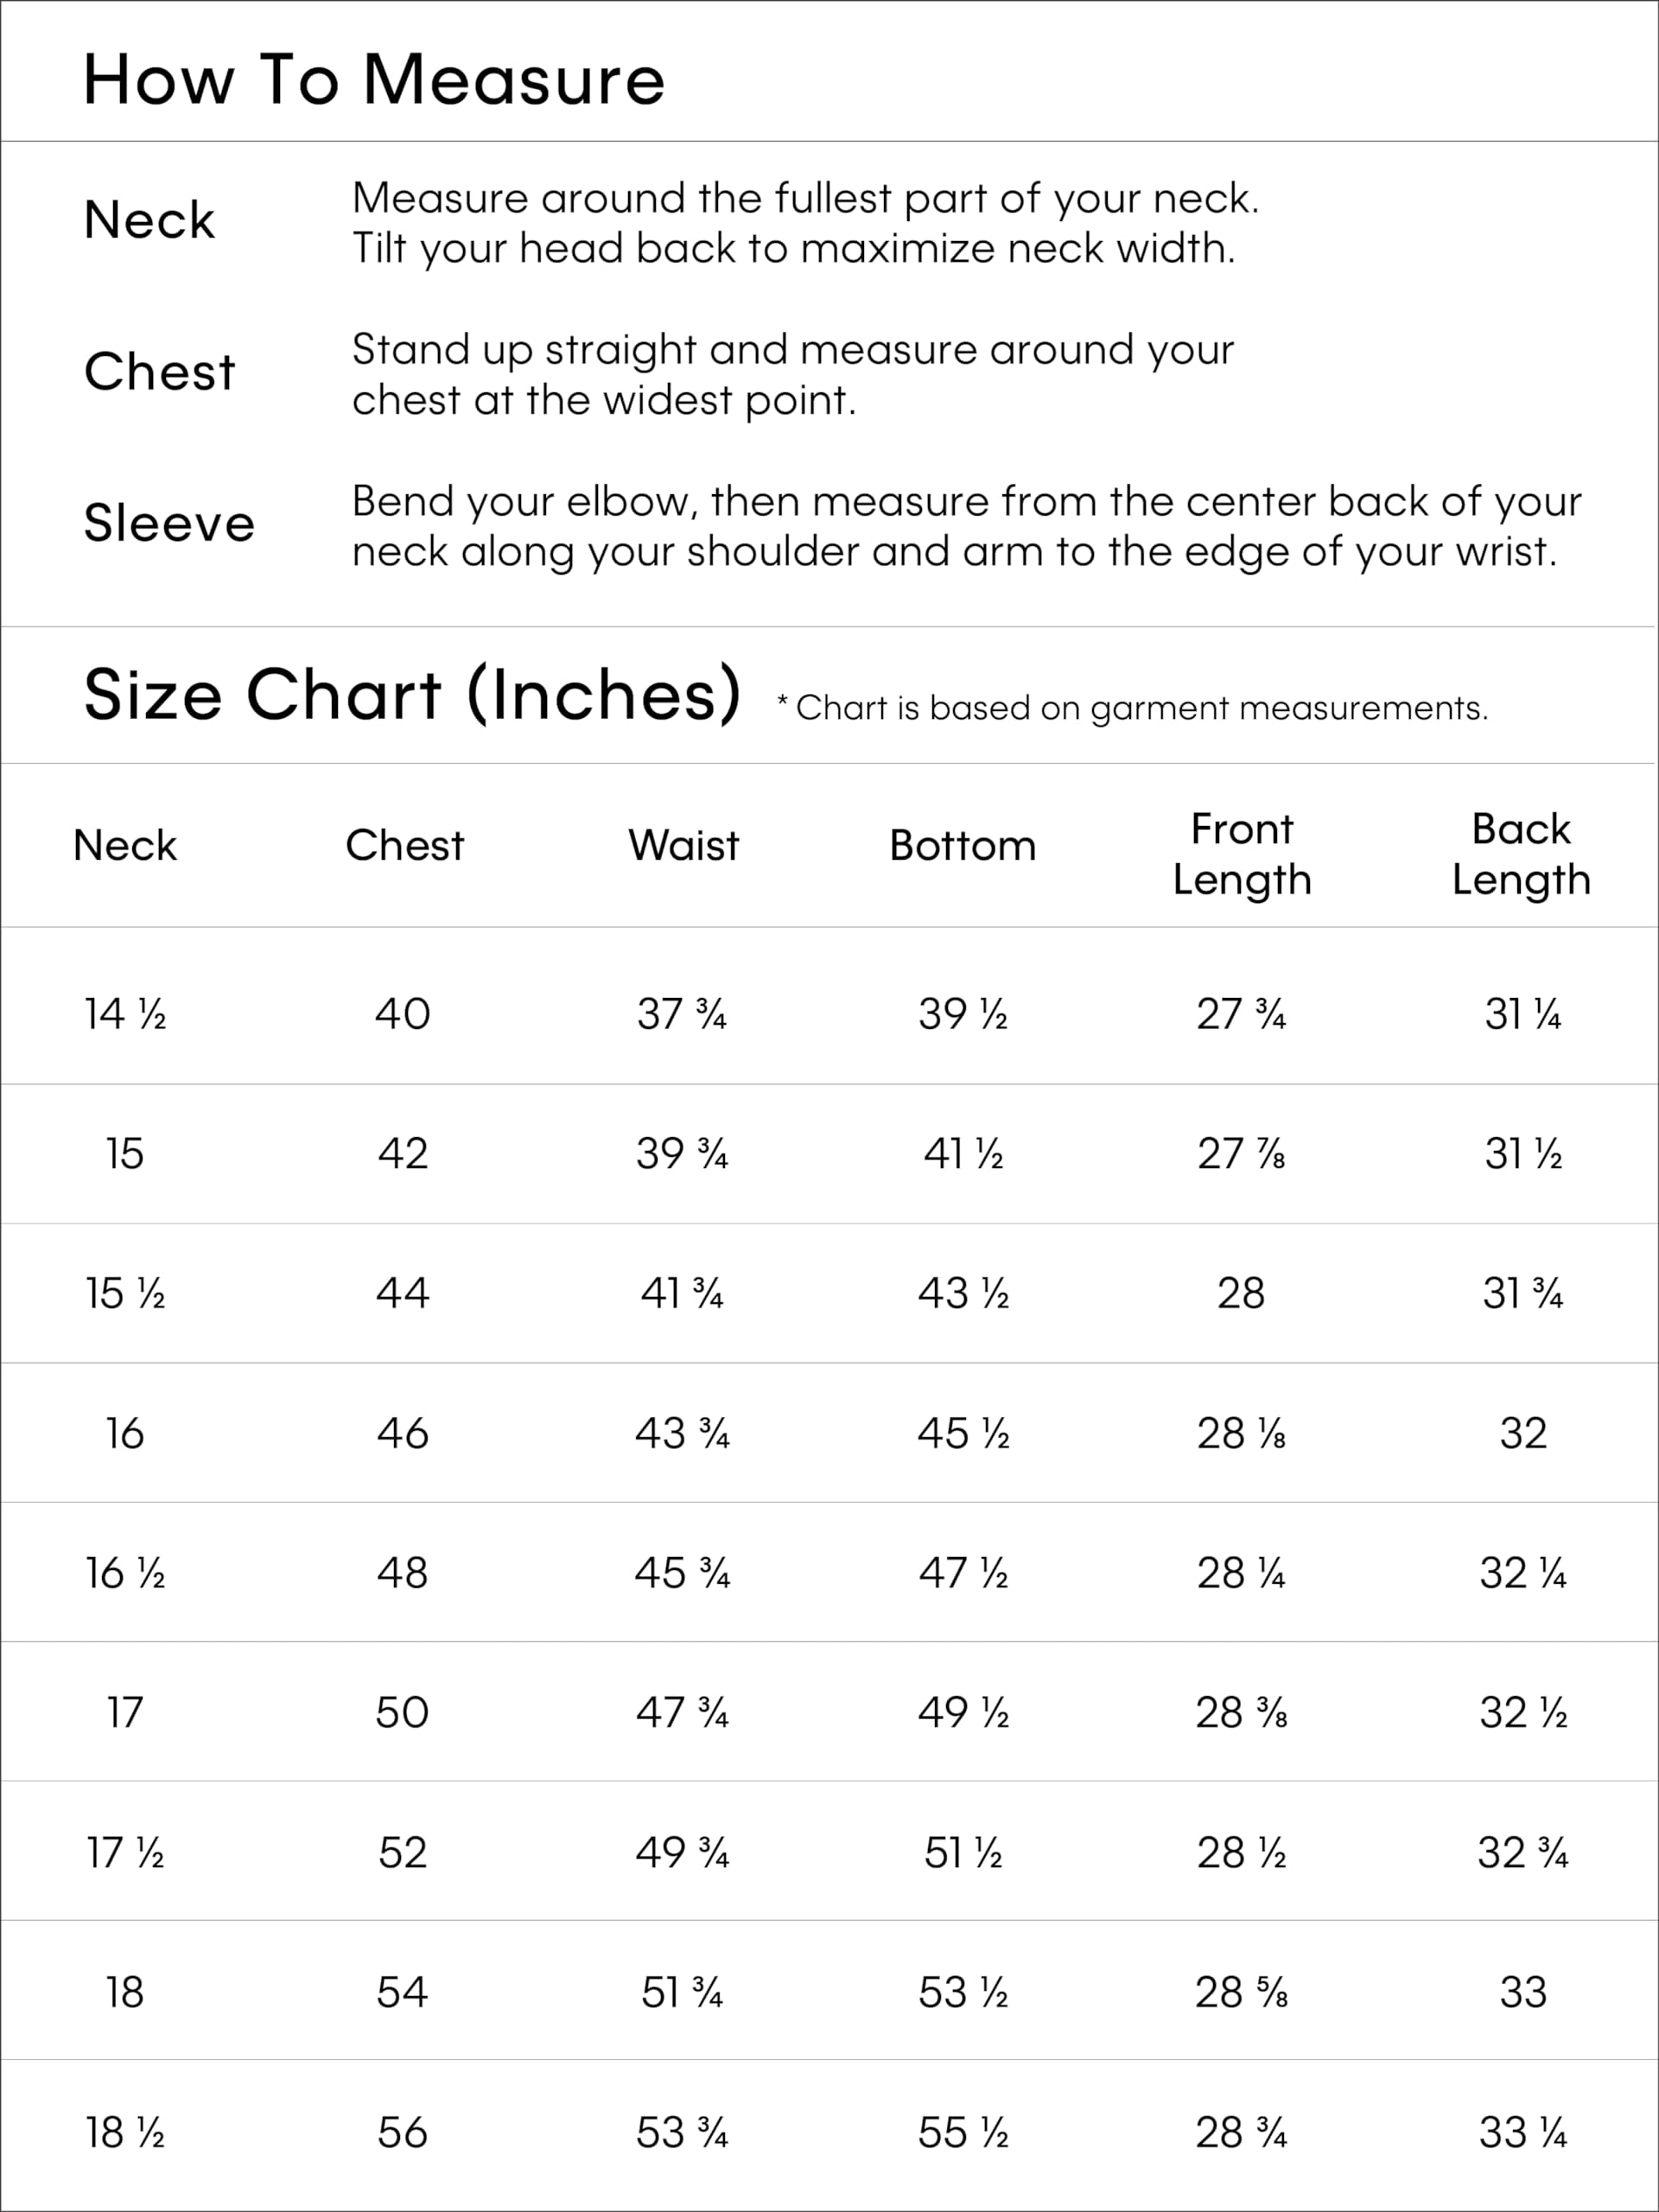Select the bottom value 49 ½
Viewport: 1659px width, 2212px height.
(963, 1713)
